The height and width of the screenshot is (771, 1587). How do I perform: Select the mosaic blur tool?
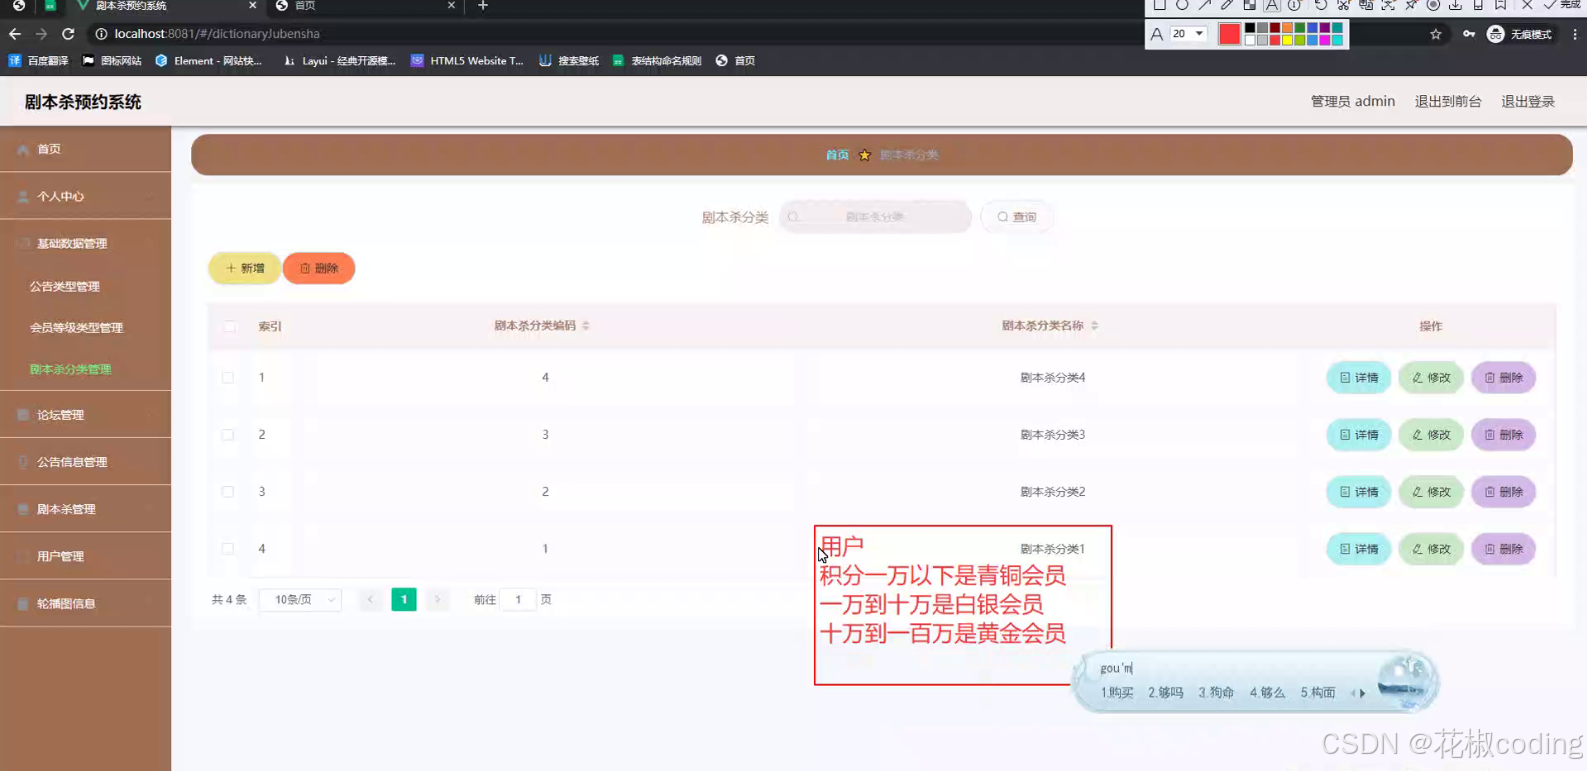(x=1250, y=5)
